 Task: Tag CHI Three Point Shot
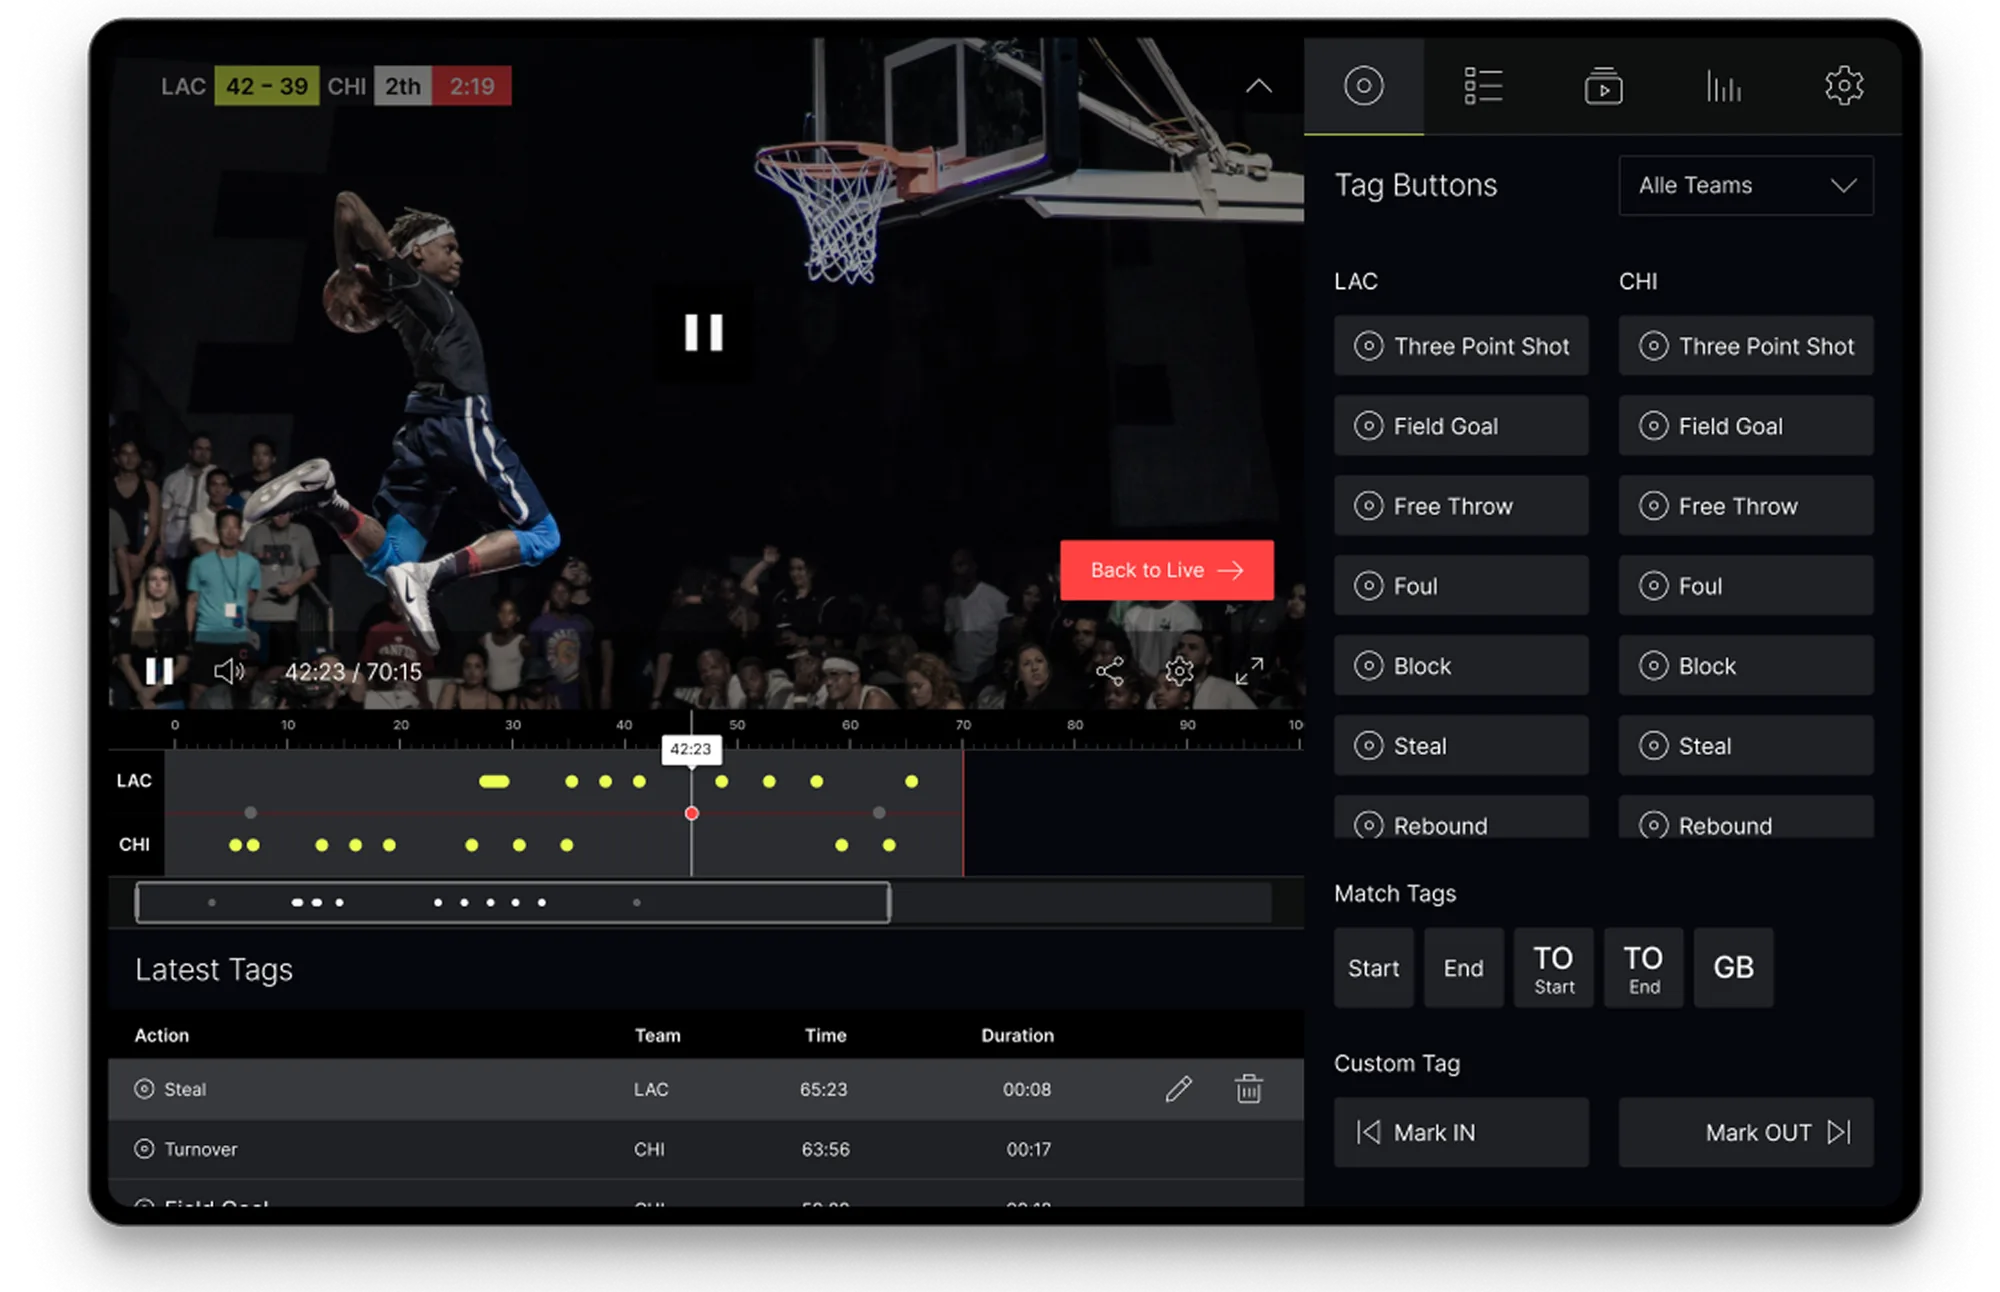click(x=1746, y=346)
